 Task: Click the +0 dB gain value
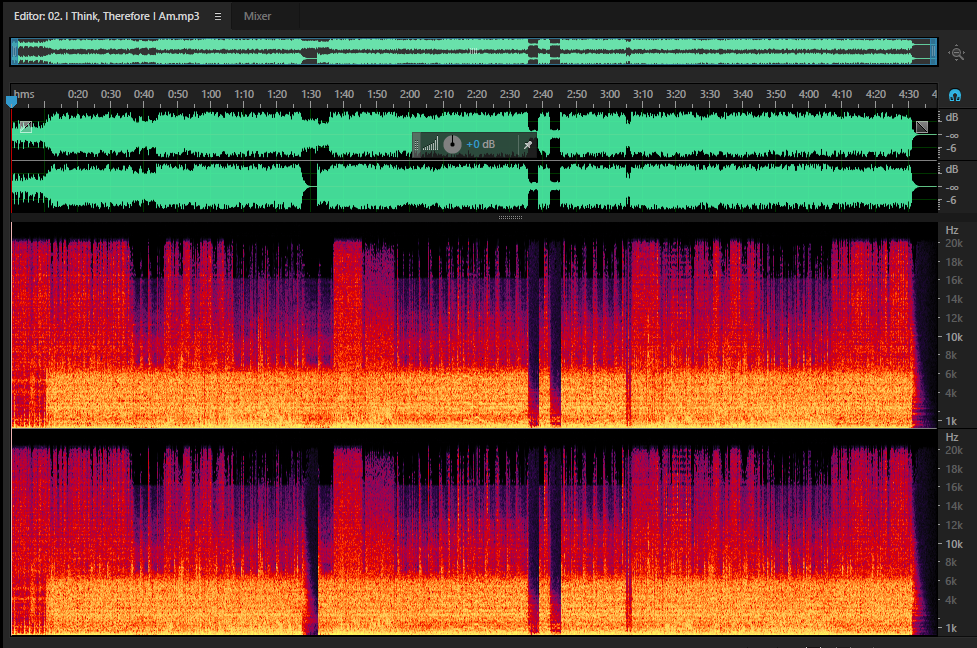pyautogui.click(x=480, y=145)
